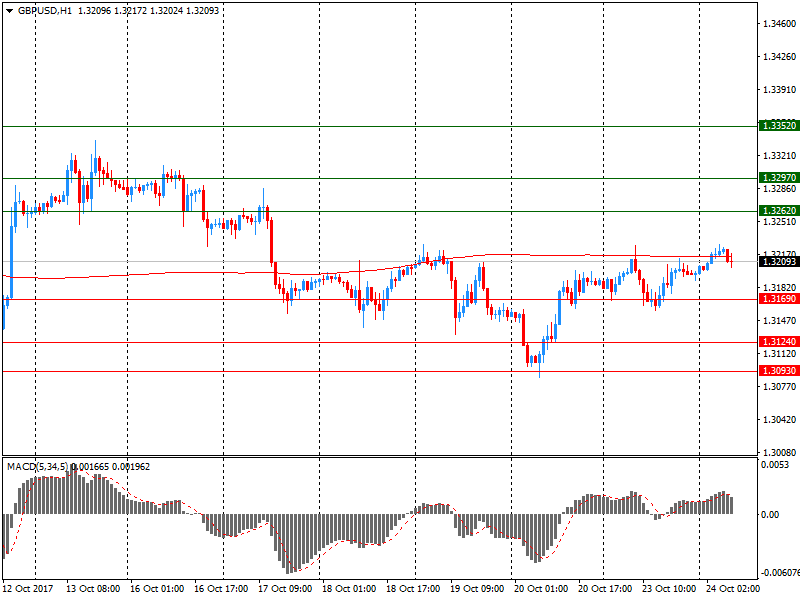Select the MACD(5,34,5) indicator label
Screen dimensions: 800x600
(37, 466)
